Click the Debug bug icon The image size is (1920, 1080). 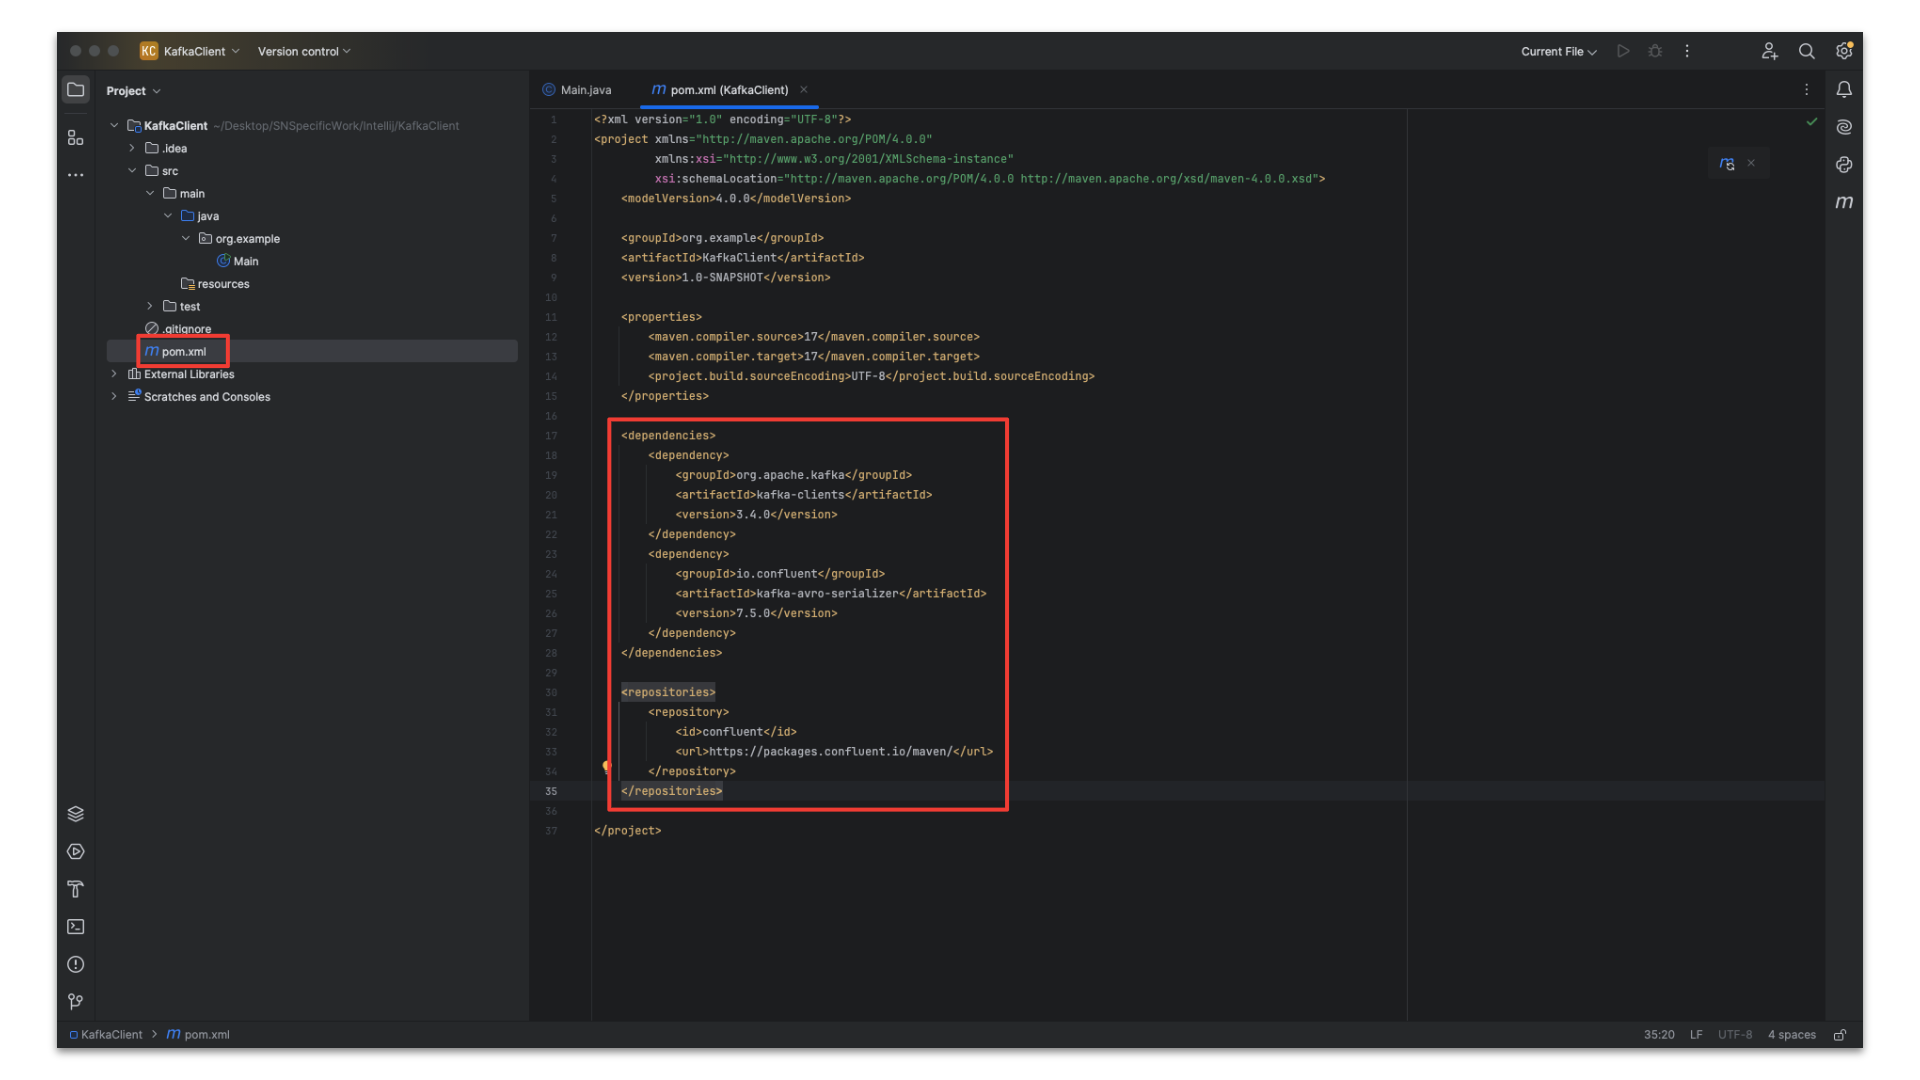(1655, 51)
